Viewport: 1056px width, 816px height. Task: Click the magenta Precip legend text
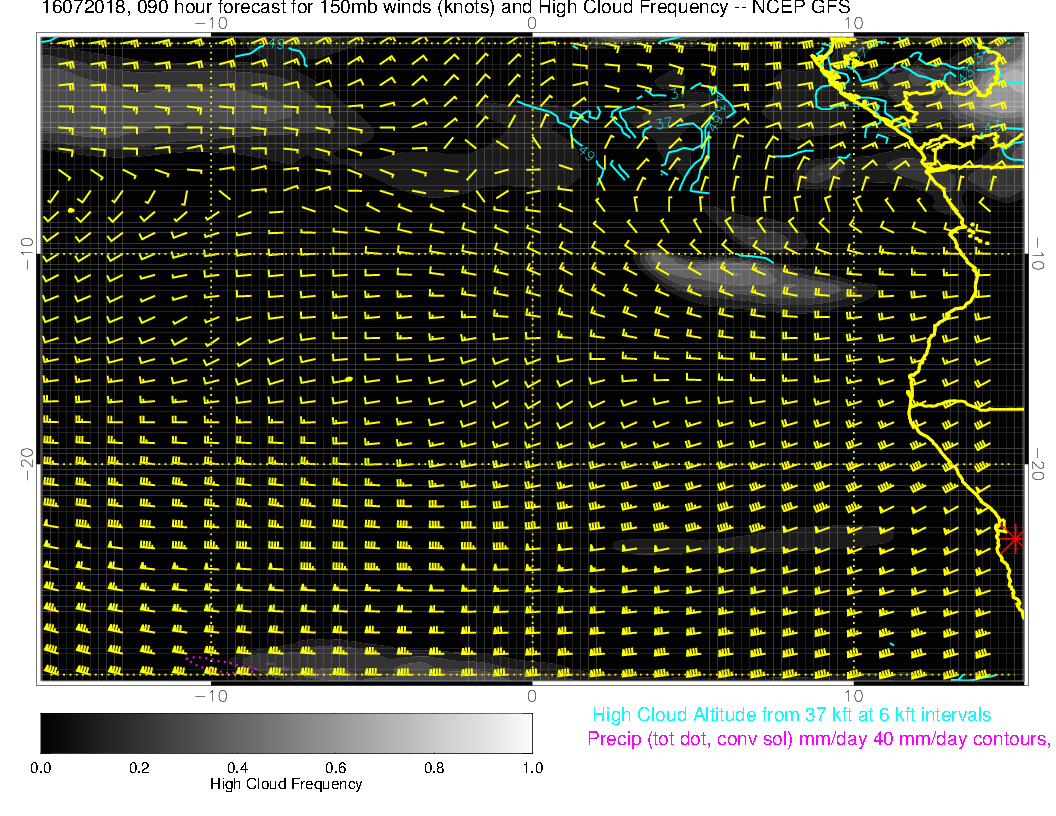[818, 740]
